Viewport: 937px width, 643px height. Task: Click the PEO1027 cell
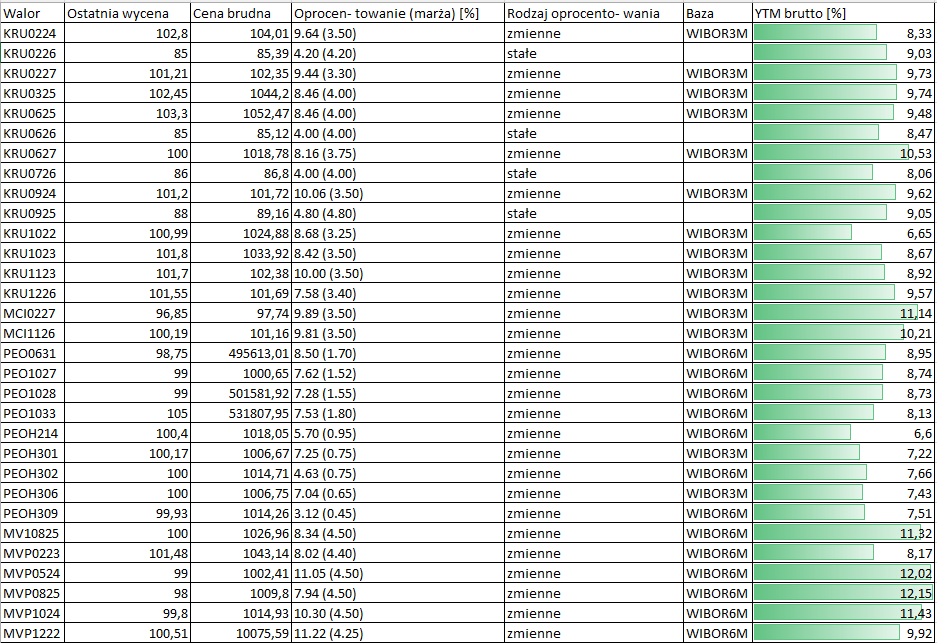tap(32, 373)
